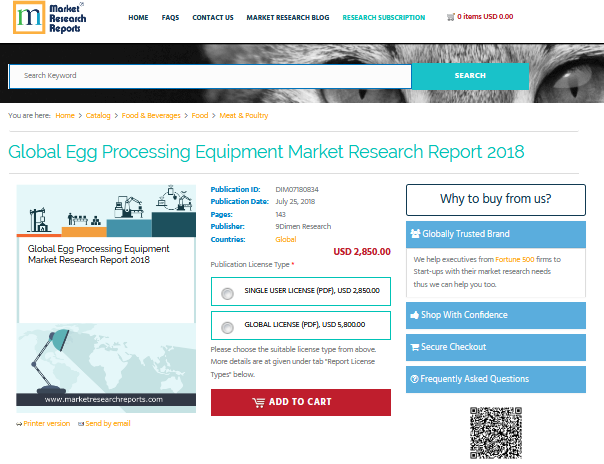The height and width of the screenshot is (464, 604).
Task: Expand Frequently Asked Questions section
Action: [x=496, y=379]
